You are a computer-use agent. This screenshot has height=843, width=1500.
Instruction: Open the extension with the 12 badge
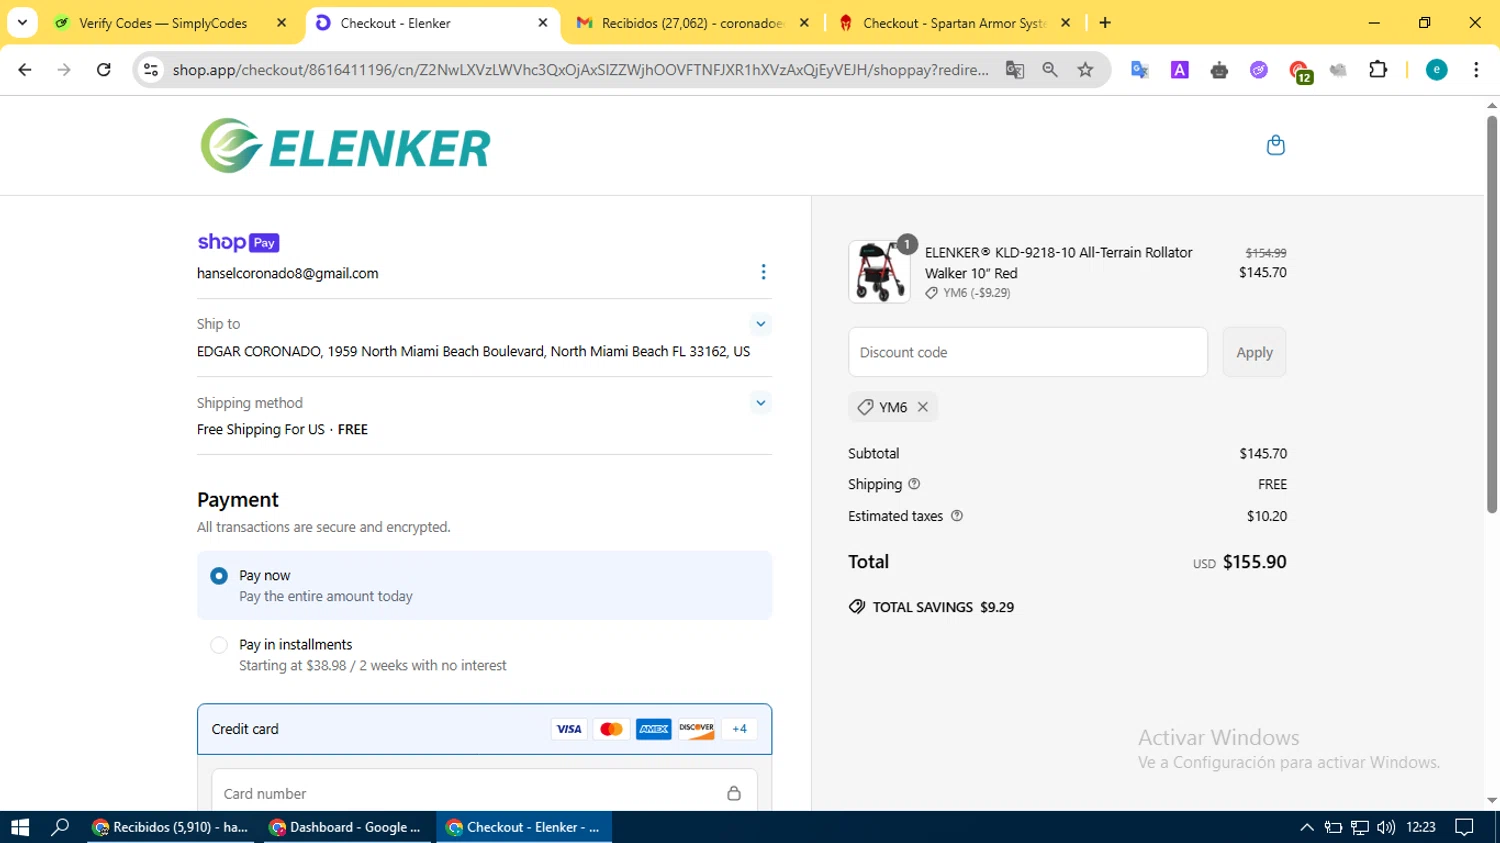pos(1299,71)
